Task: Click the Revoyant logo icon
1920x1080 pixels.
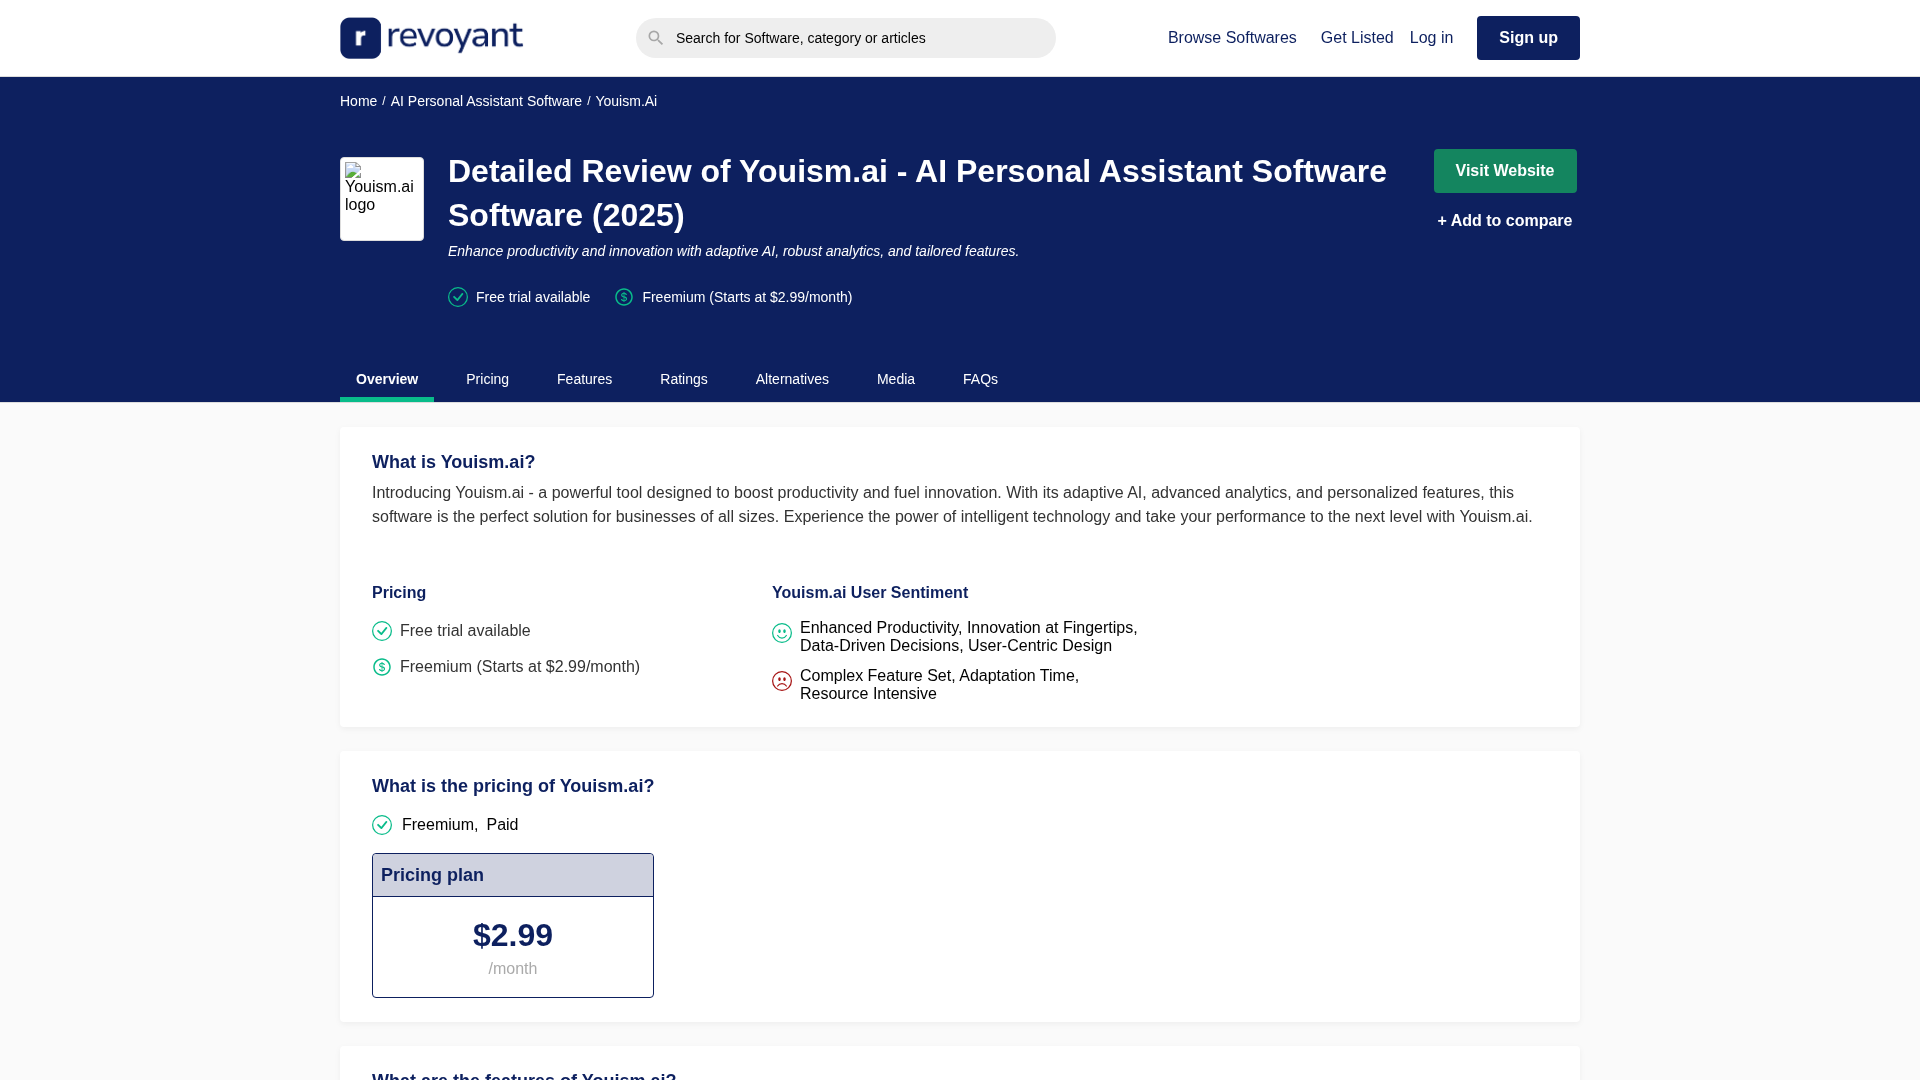Action: pyautogui.click(x=361, y=38)
